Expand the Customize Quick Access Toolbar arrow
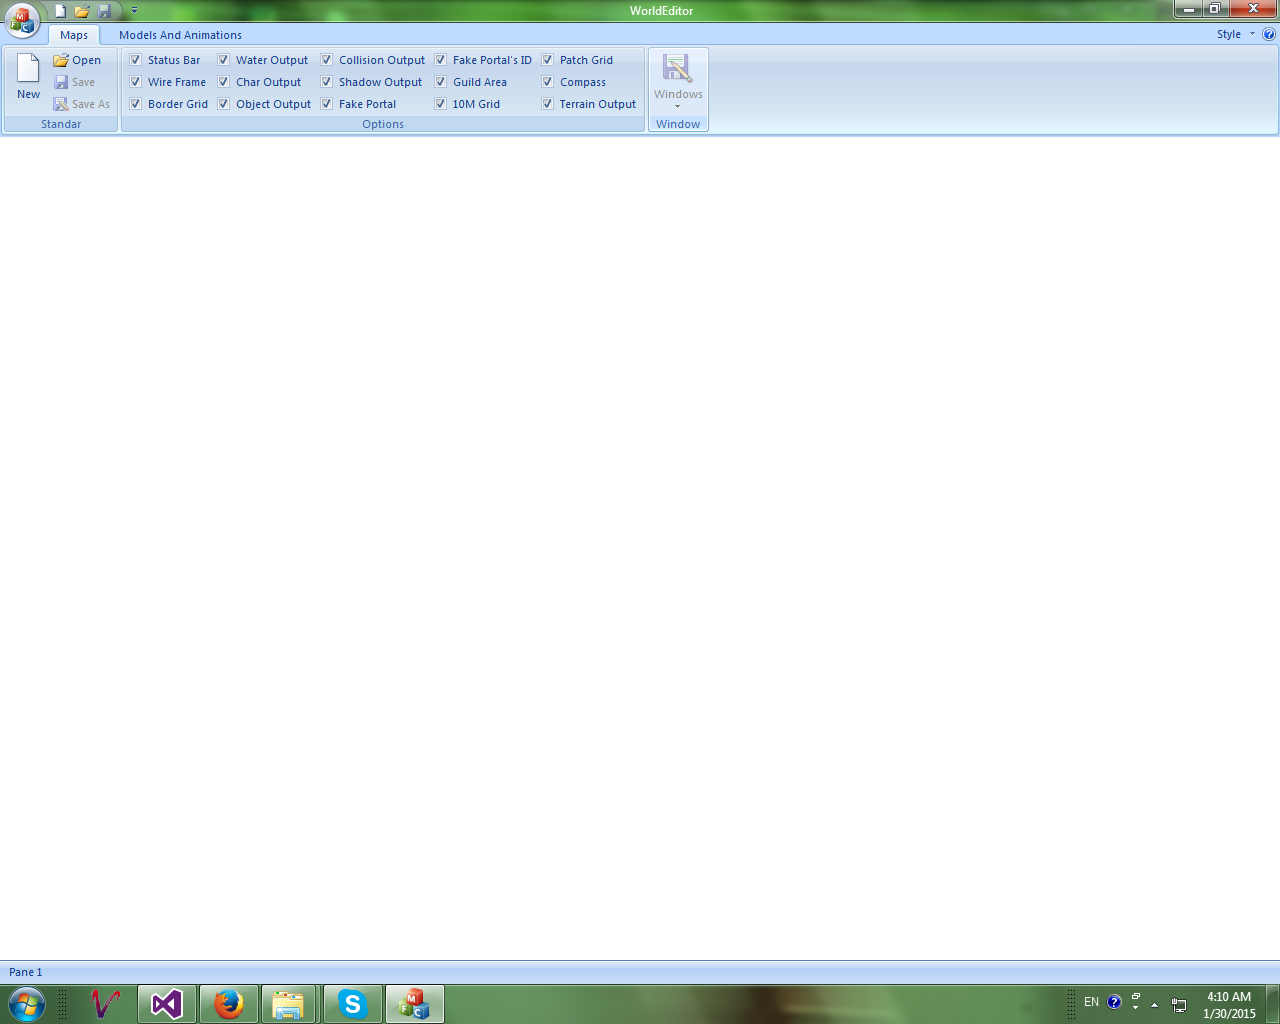Screen dimensions: 1280x1024 pyautogui.click(x=135, y=11)
